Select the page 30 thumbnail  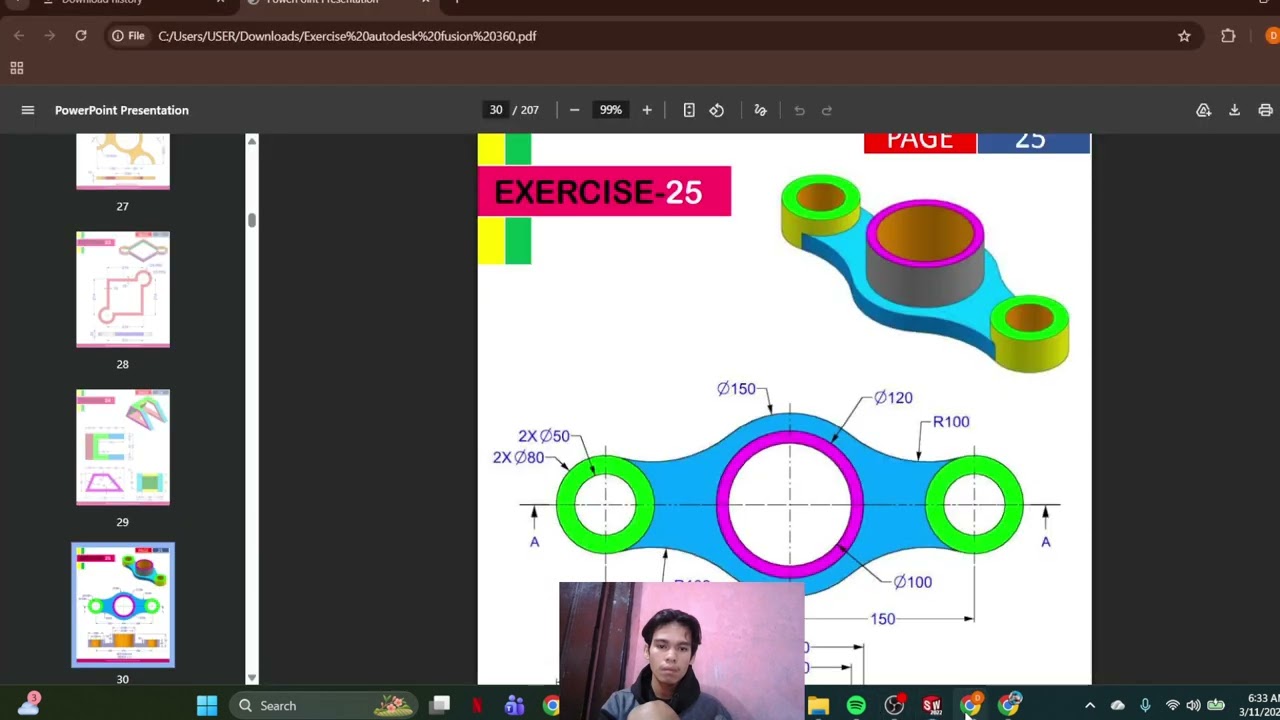click(x=123, y=605)
